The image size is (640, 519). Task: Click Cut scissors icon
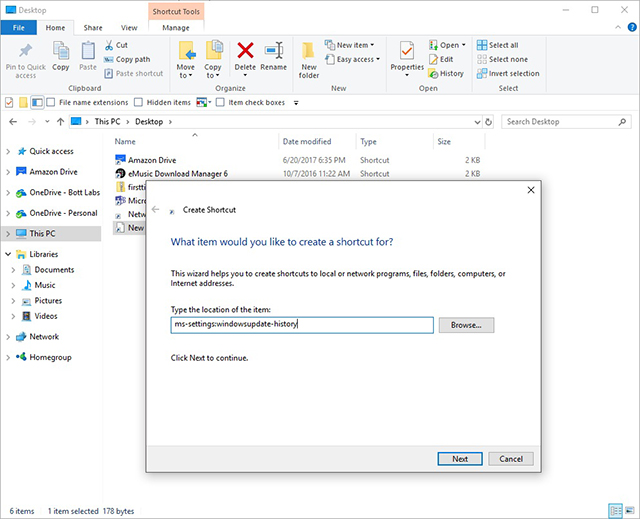109,45
